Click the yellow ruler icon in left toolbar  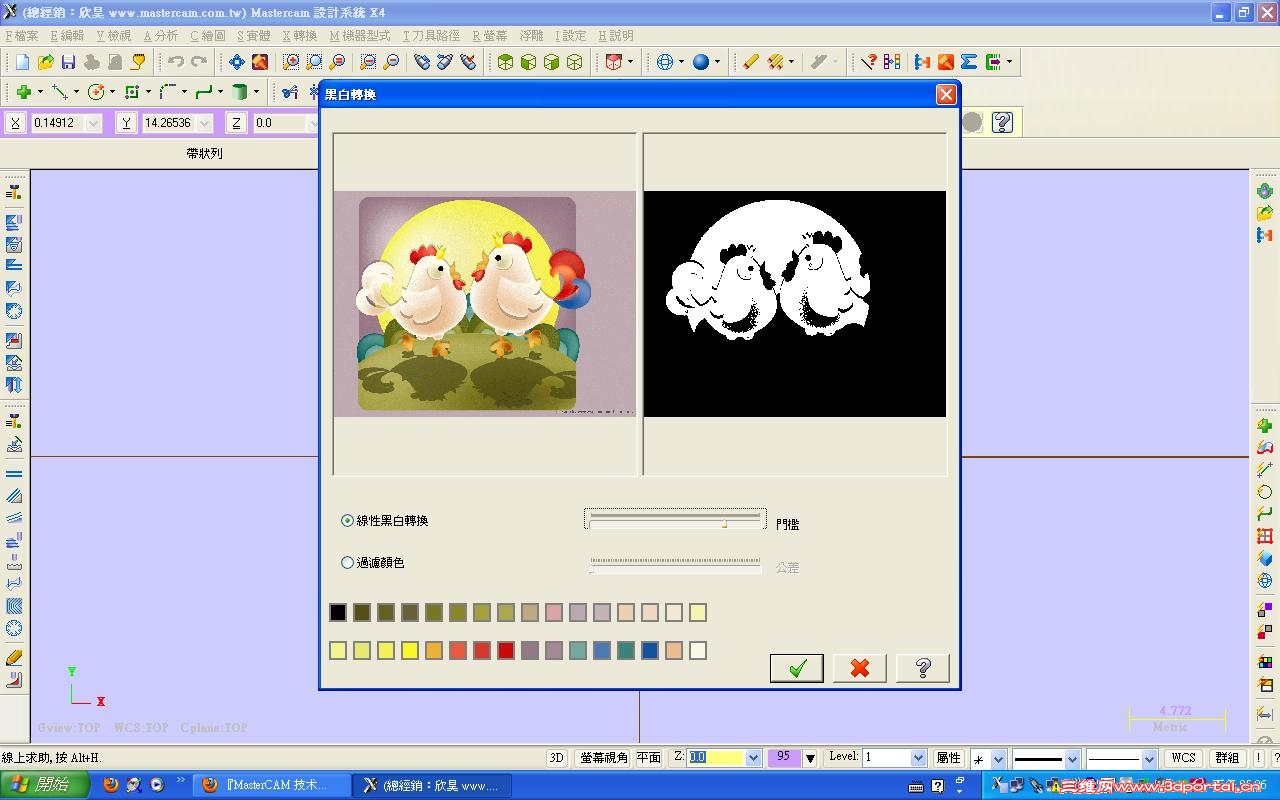(14, 658)
